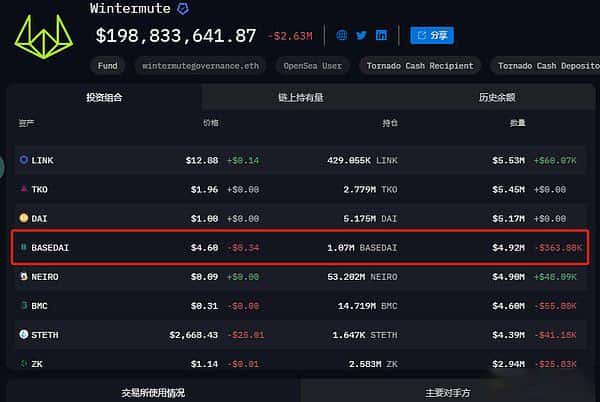The width and height of the screenshot is (600, 402).
Task: Switch to the 链上持有量 tab
Action: pos(301,98)
